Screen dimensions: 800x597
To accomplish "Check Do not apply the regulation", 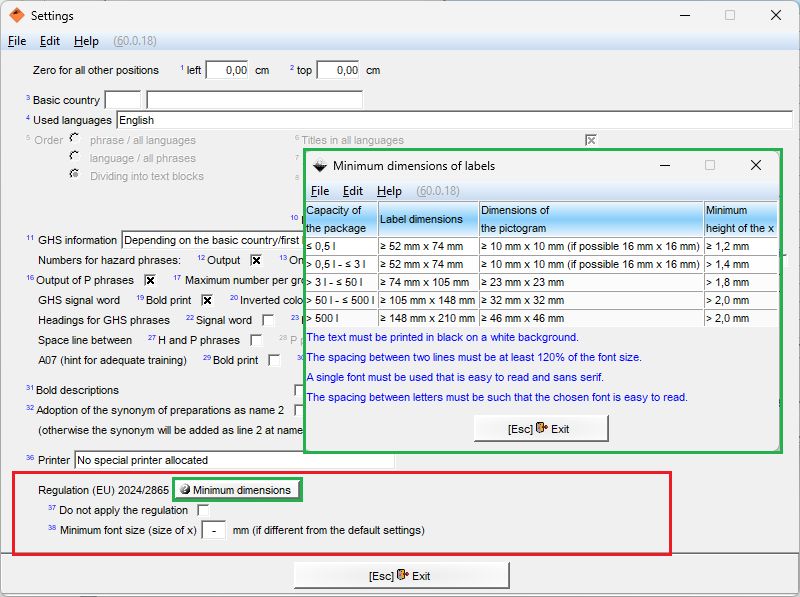I will [203, 510].
